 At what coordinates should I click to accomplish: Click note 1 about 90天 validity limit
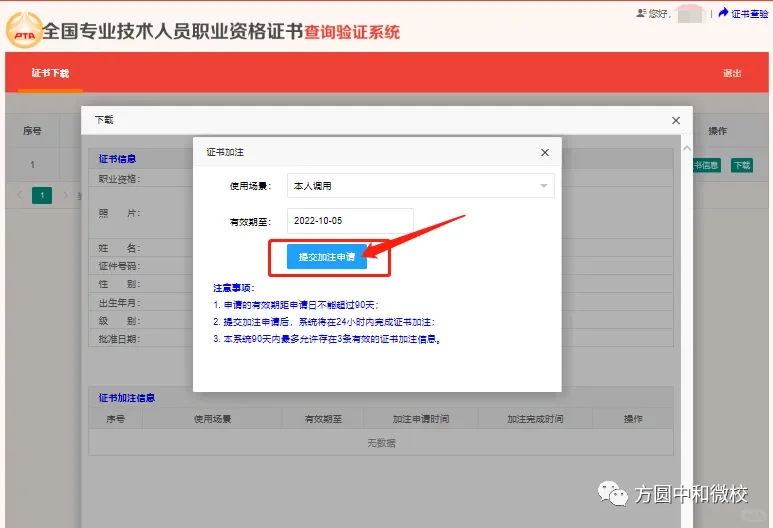(x=296, y=305)
